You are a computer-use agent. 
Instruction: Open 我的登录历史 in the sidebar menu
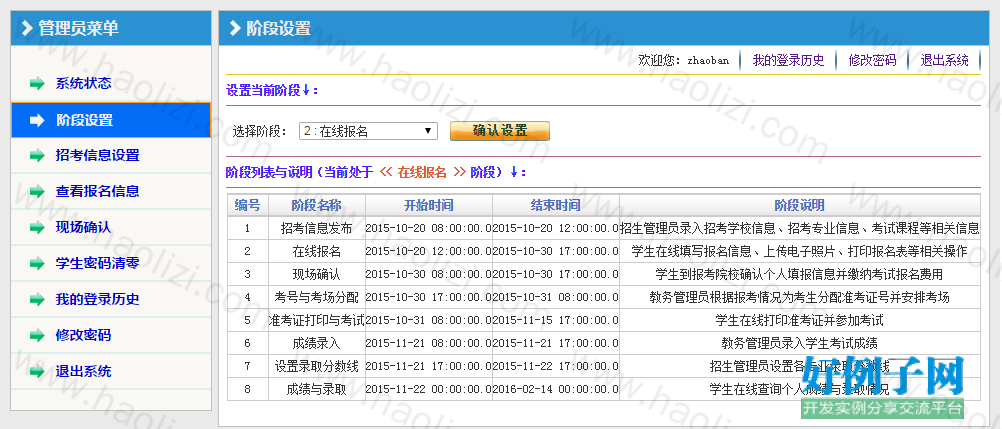(x=97, y=299)
